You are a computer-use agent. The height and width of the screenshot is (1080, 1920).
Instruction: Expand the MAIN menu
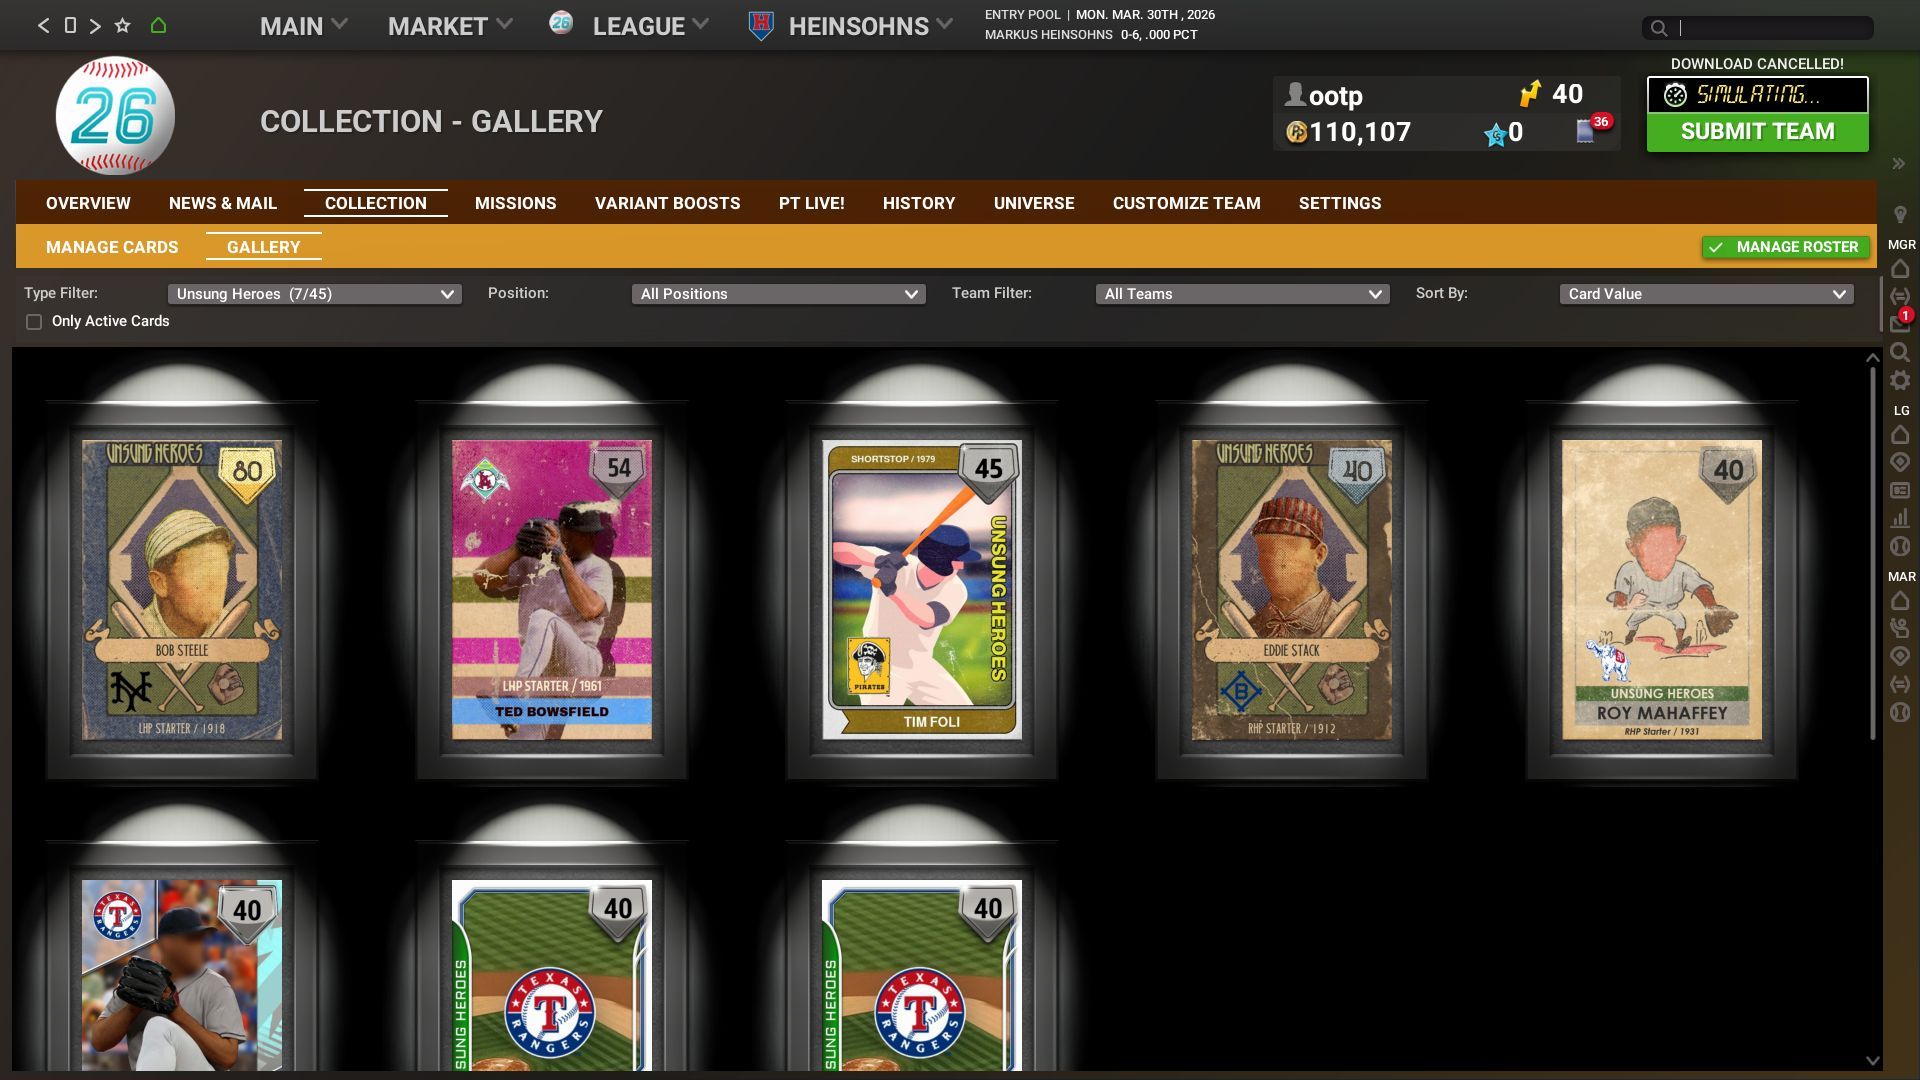pos(303,26)
